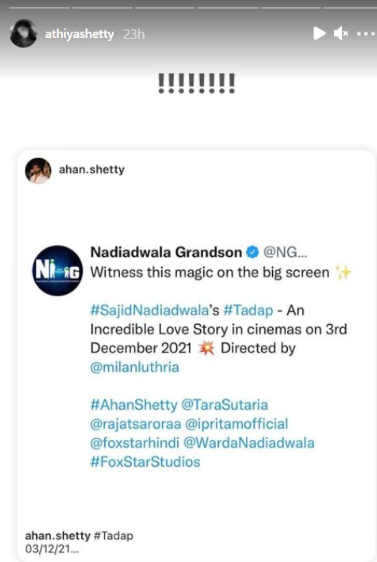This screenshot has width=377, height=562.
Task: Click the play button on story
Action: pyautogui.click(x=319, y=34)
